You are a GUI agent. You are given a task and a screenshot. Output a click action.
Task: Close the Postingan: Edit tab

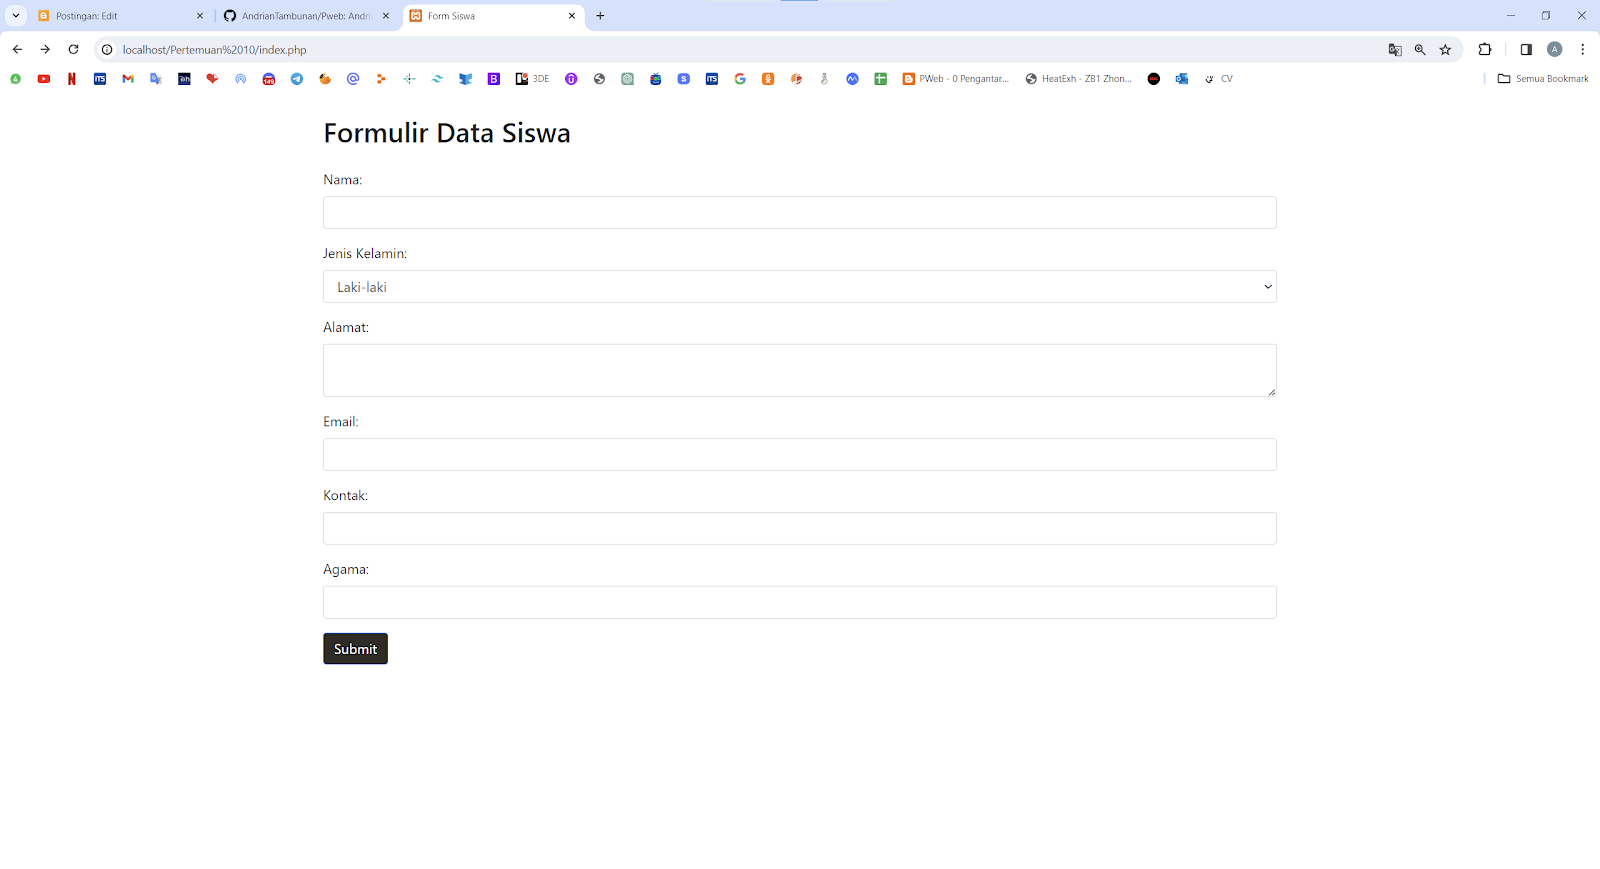pos(200,16)
